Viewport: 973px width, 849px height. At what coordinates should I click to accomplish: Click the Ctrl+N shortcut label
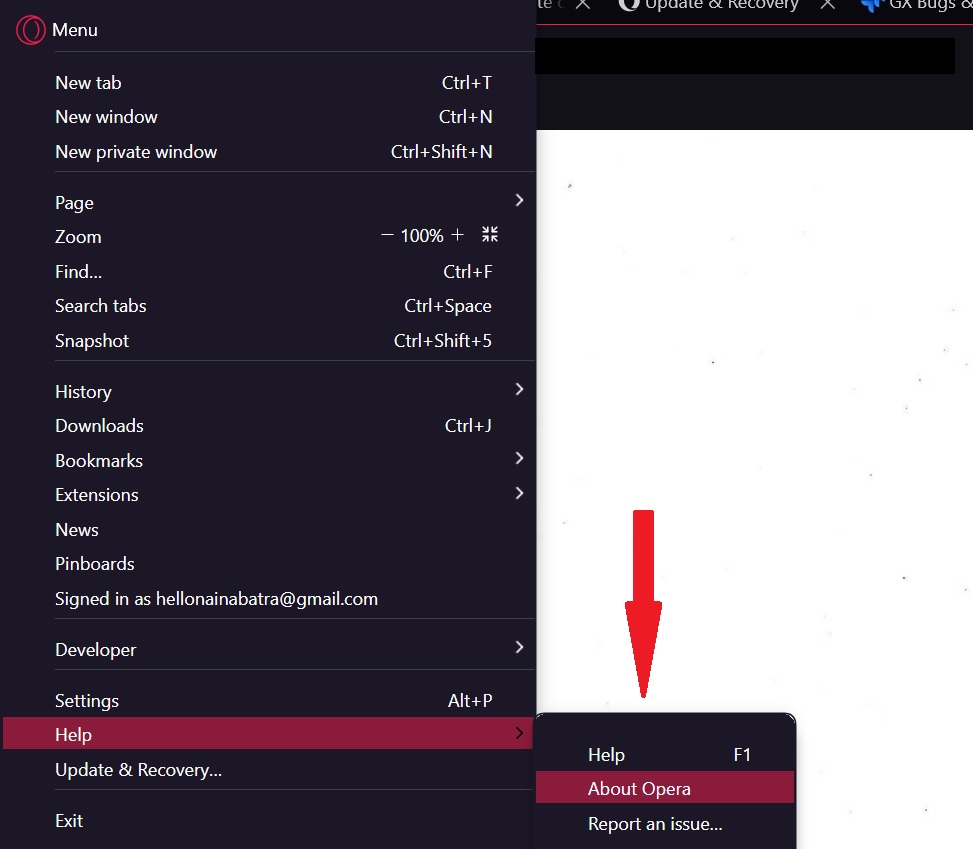(465, 117)
